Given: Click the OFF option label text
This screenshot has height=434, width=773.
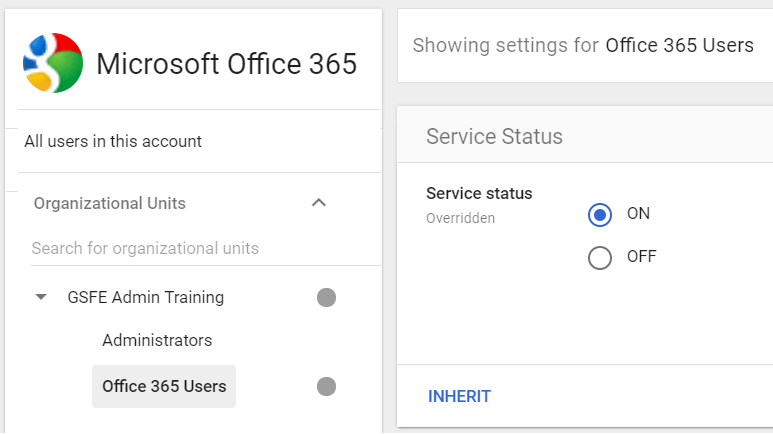Looking at the screenshot, I should pyautogui.click(x=641, y=257).
